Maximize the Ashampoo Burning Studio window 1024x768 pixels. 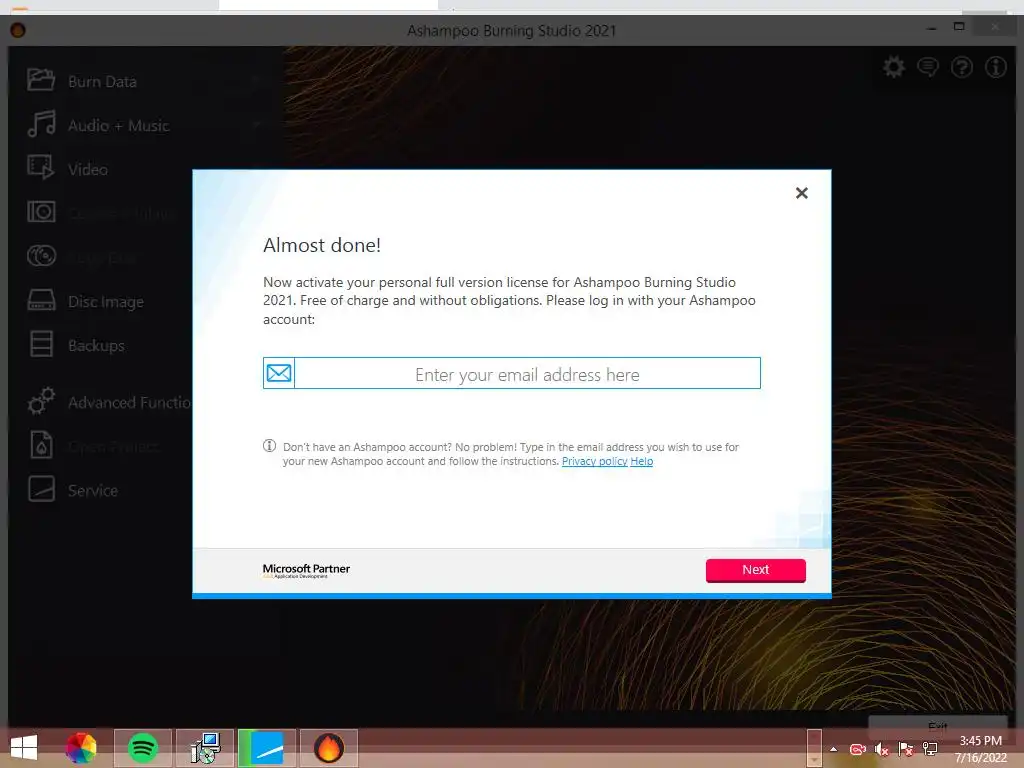[959, 27]
